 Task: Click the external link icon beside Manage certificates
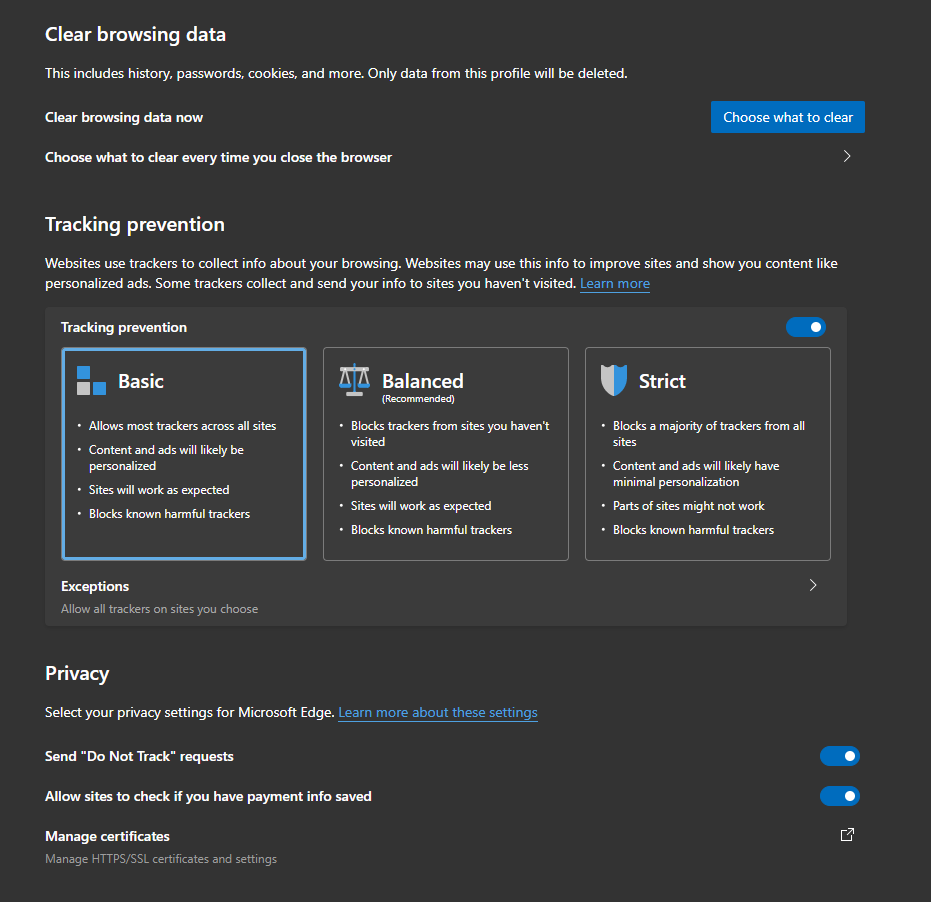pyautogui.click(x=847, y=834)
